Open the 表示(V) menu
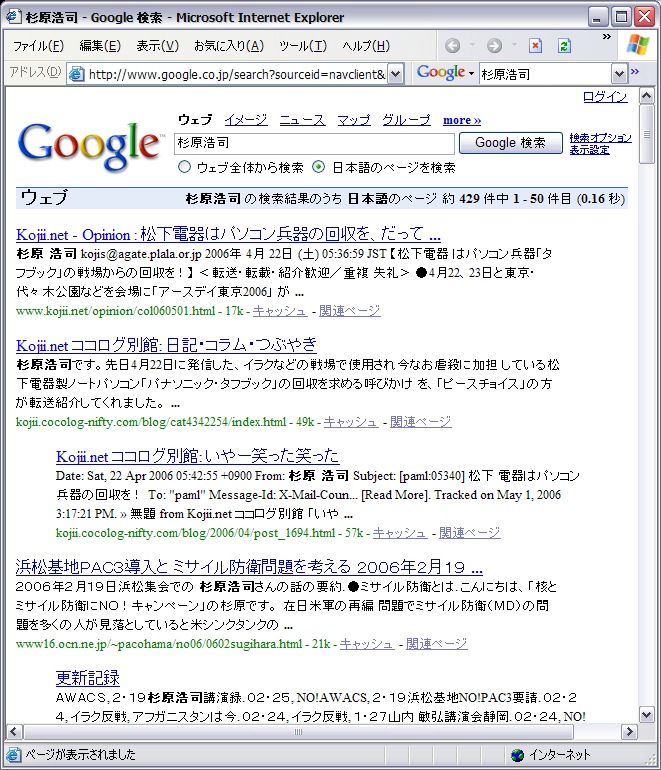 157,46
